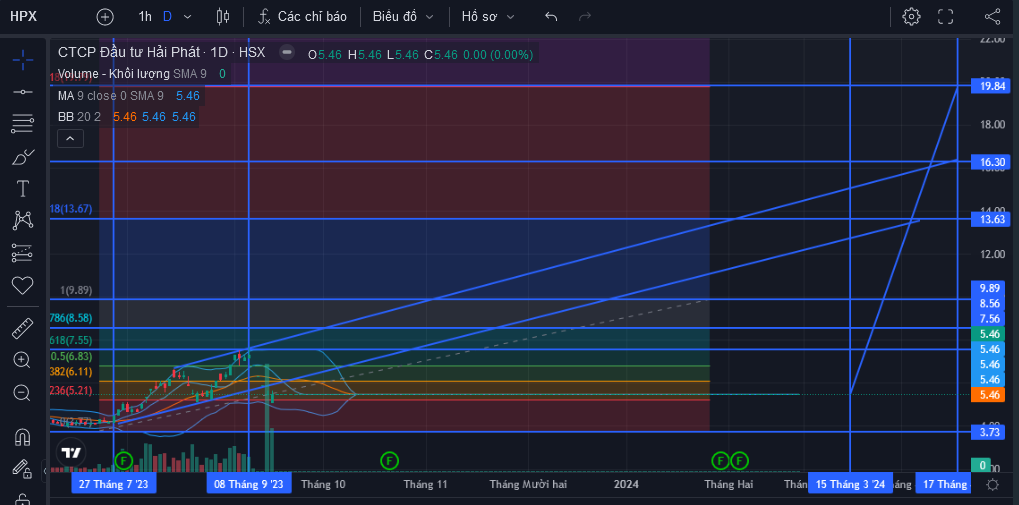The image size is (1019, 505).
Task: Click the zoom in tool
Action: point(23,360)
